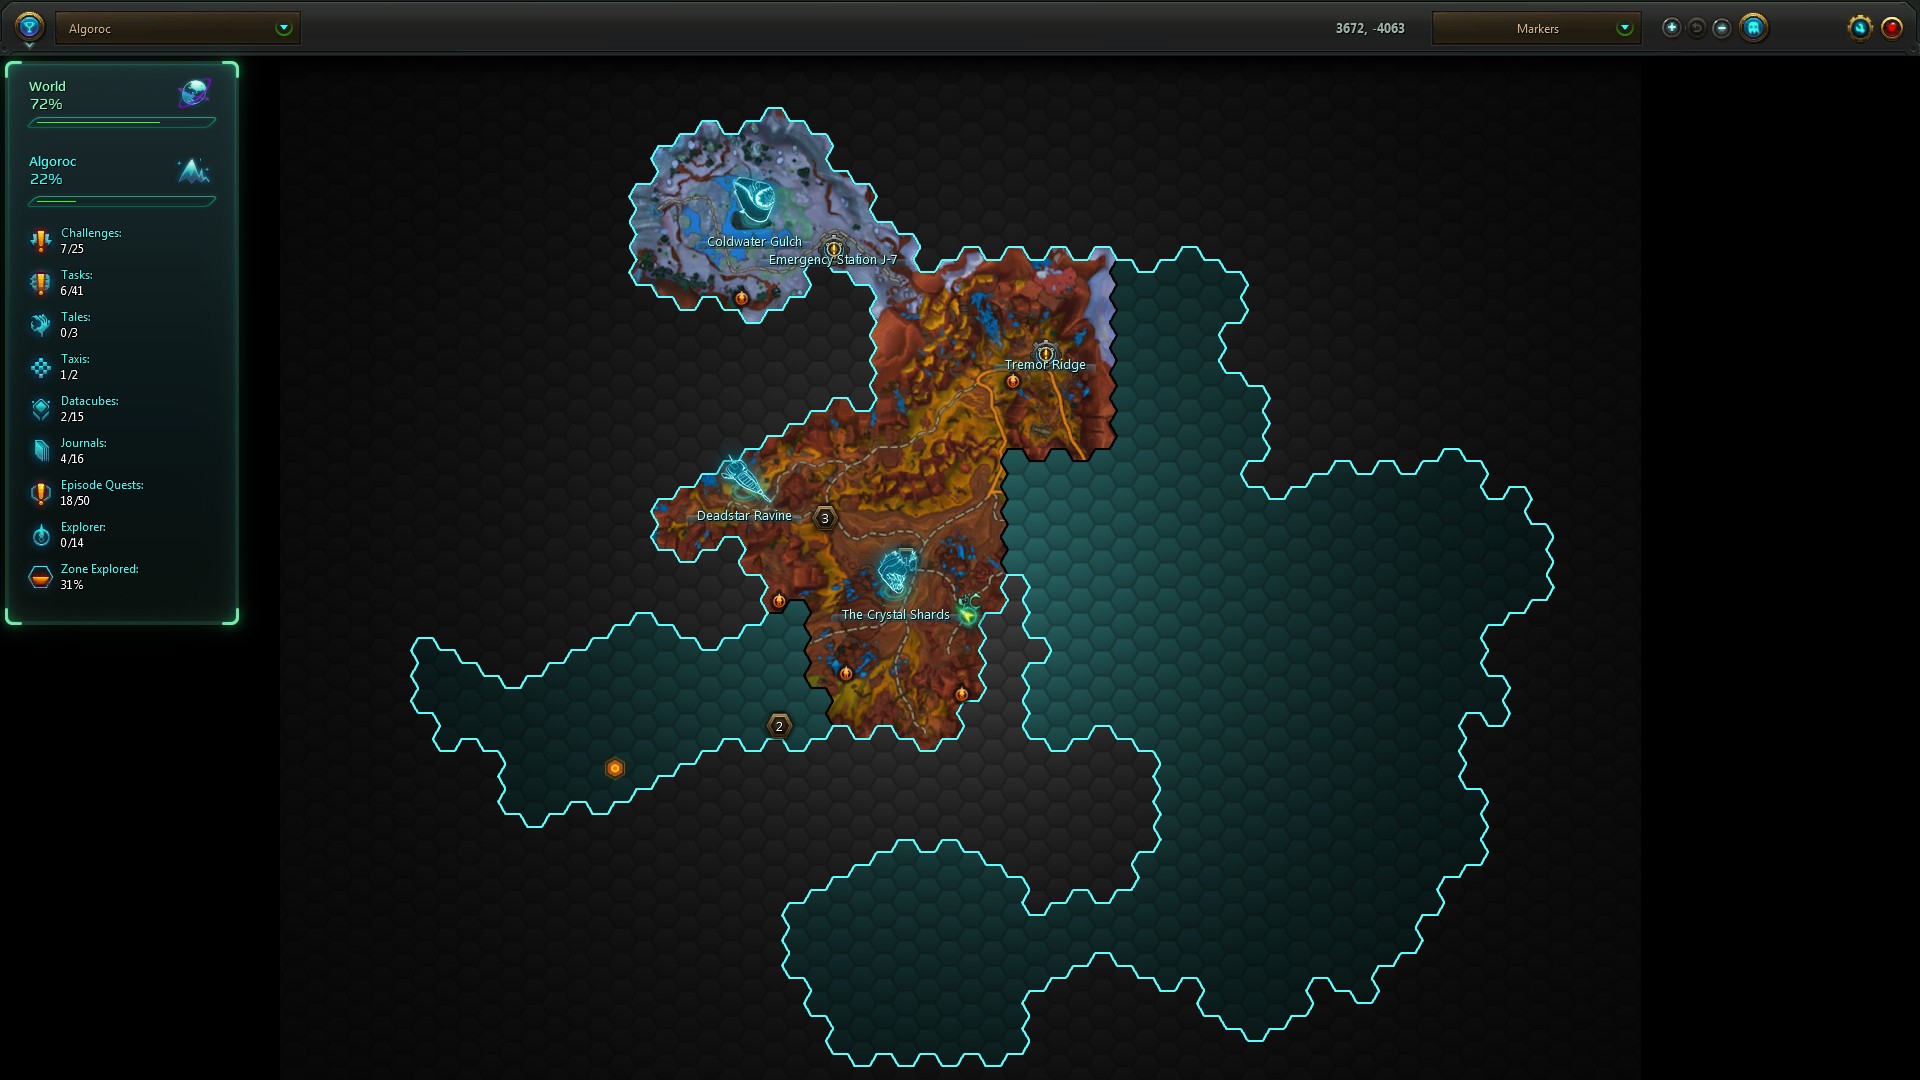The width and height of the screenshot is (1920, 1080).
Task: Close the map with the red button
Action: click(x=1891, y=28)
